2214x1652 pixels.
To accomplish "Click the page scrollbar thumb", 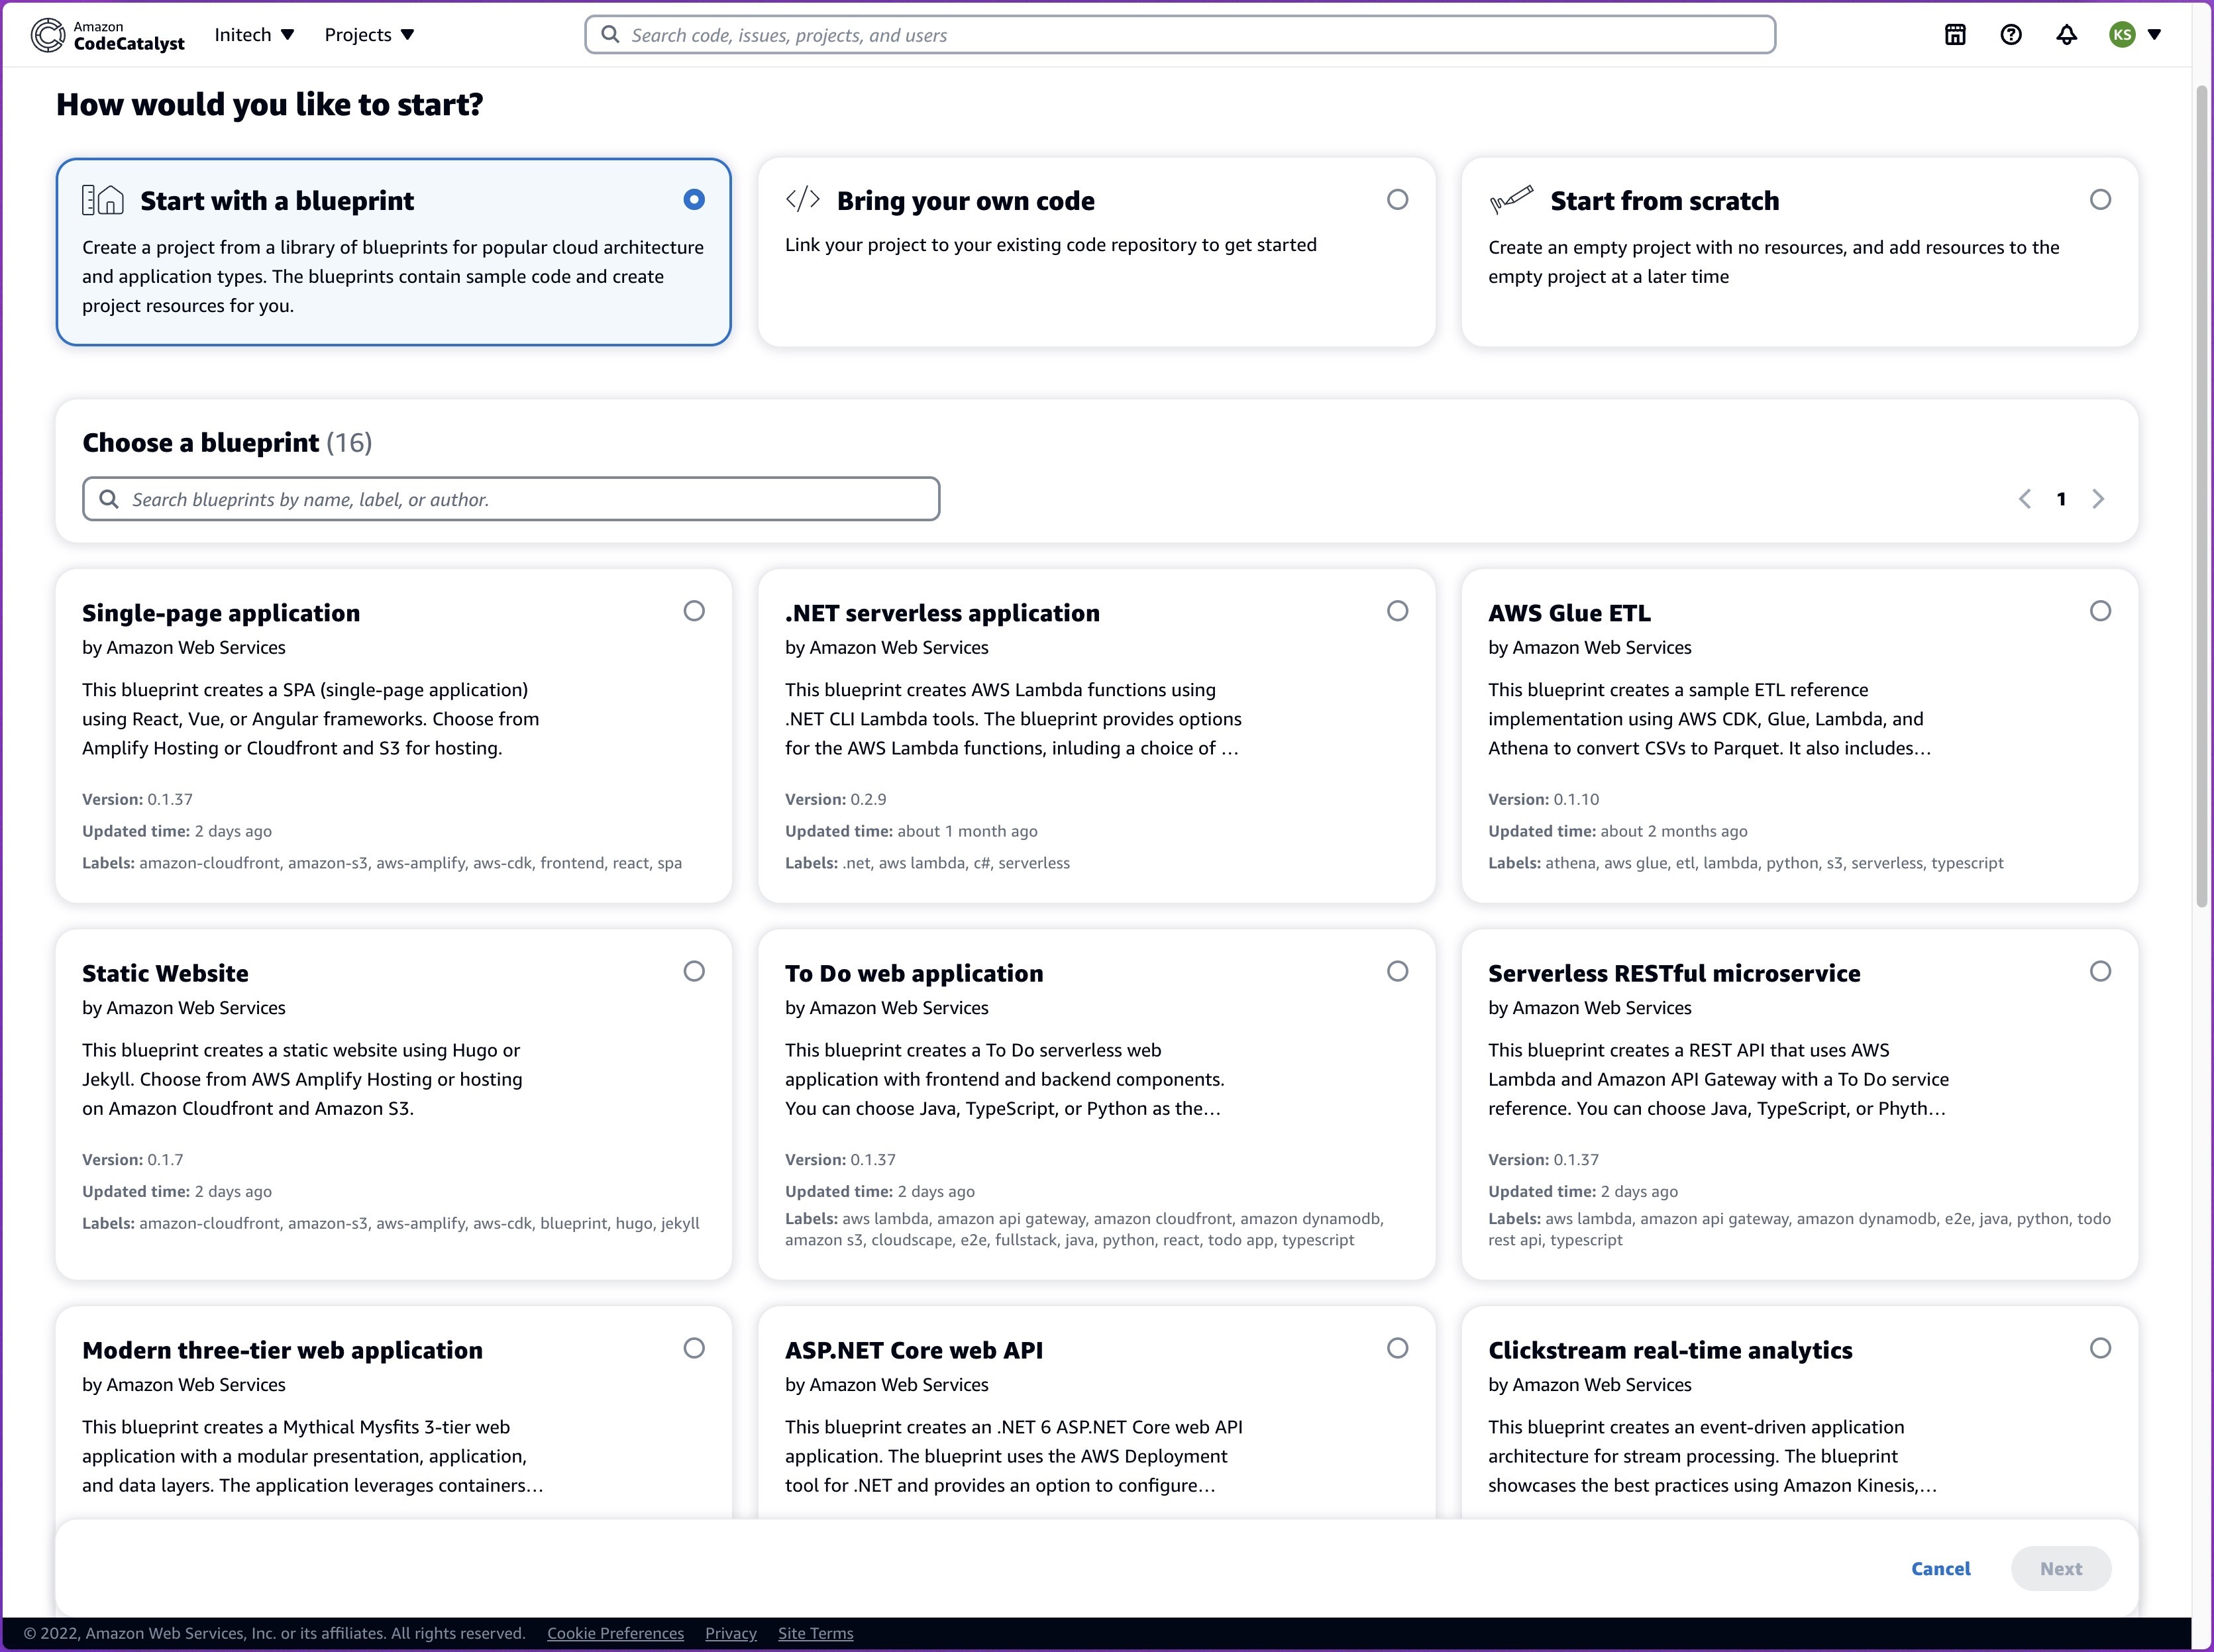I will click(x=2202, y=497).
